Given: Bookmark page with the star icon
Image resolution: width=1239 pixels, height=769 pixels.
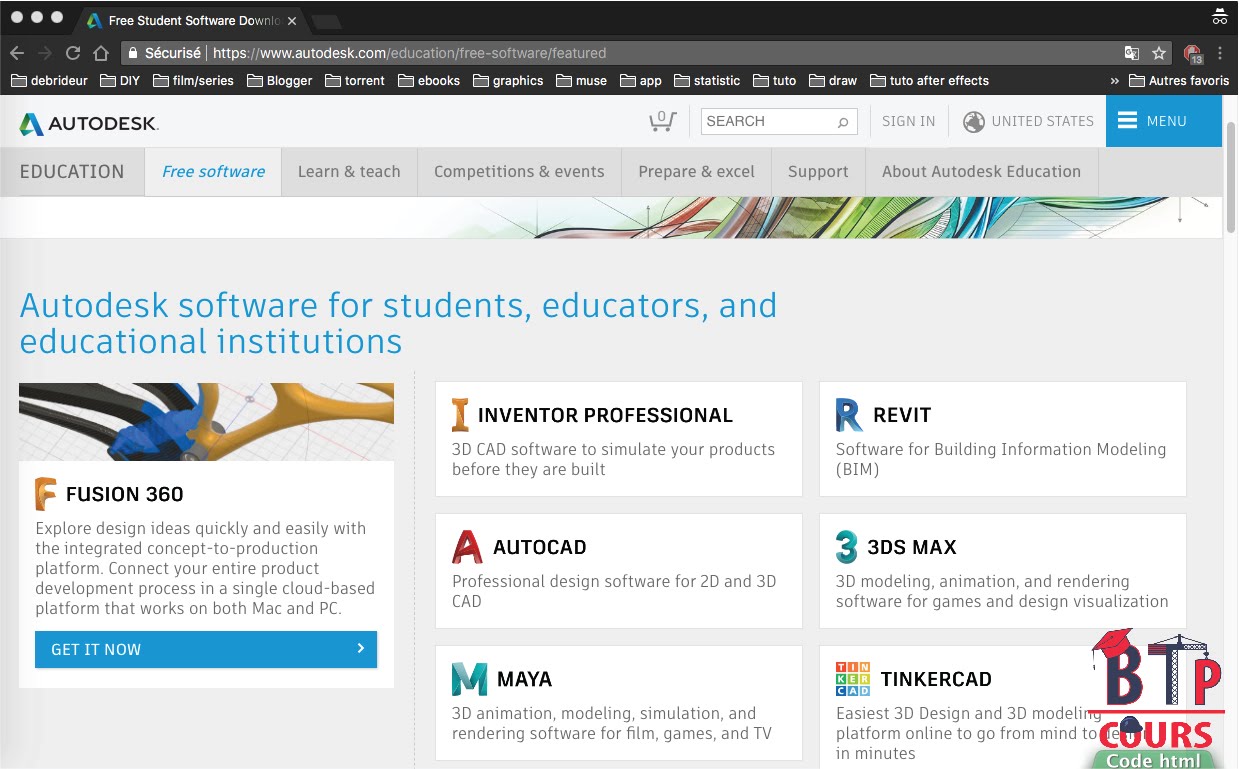Looking at the screenshot, I should pyautogui.click(x=1159, y=53).
